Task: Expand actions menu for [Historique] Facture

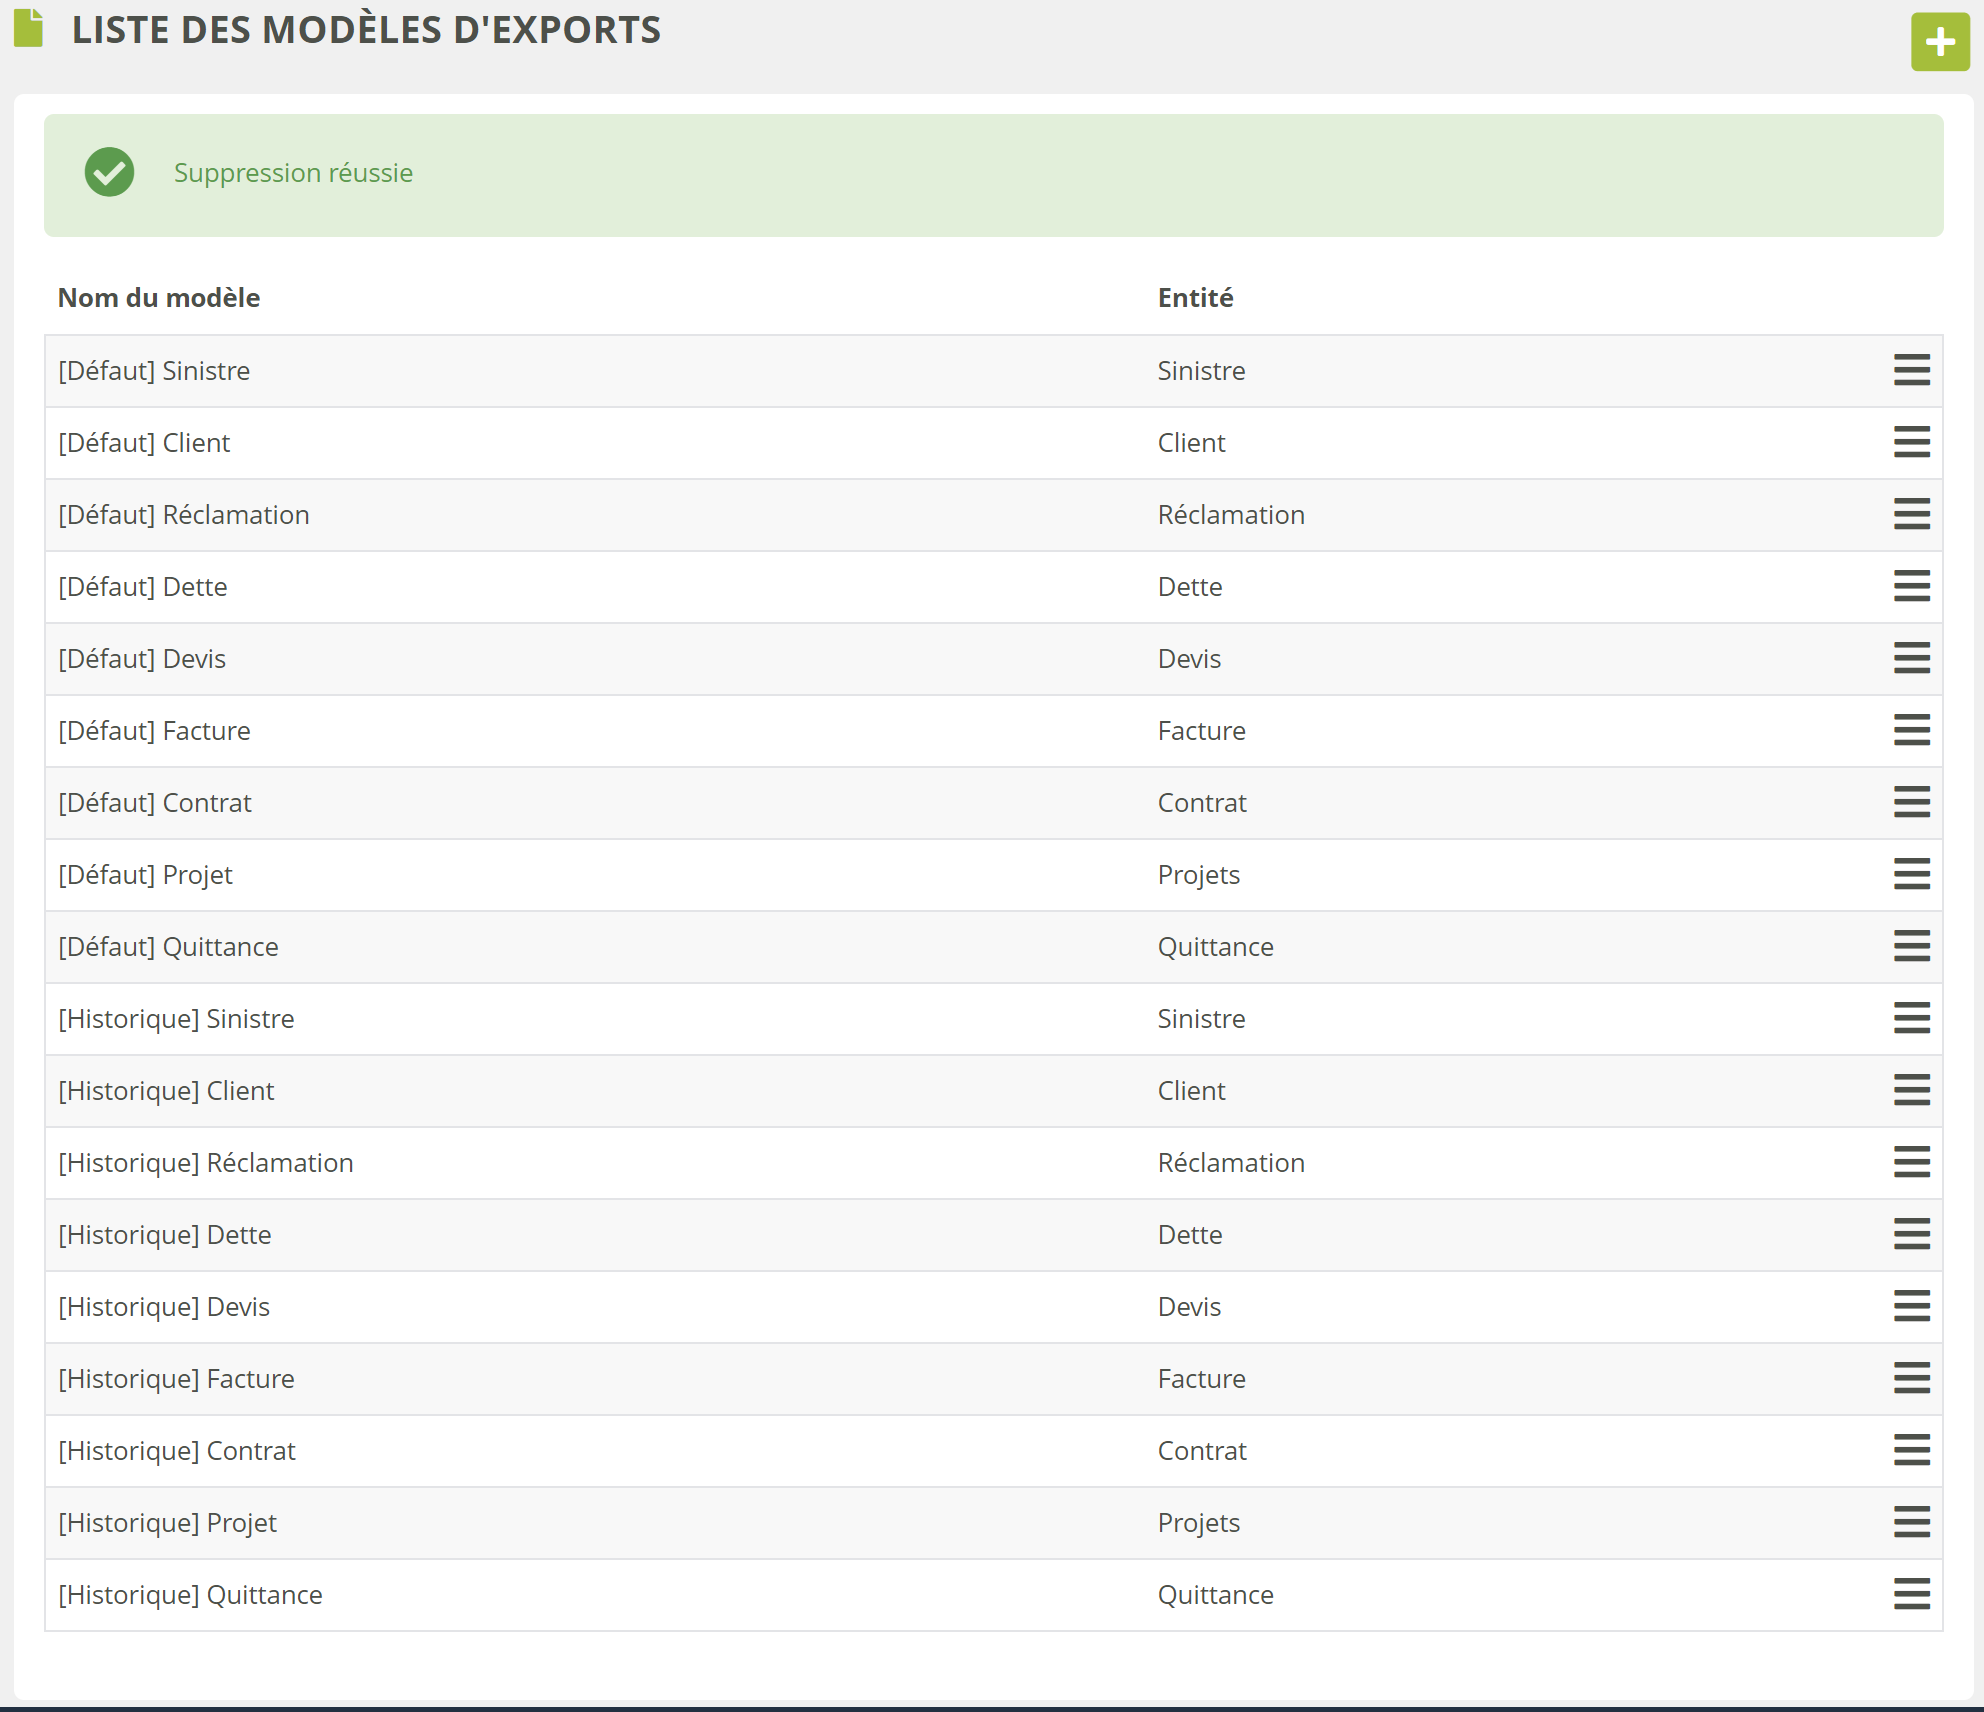Action: click(1911, 1379)
